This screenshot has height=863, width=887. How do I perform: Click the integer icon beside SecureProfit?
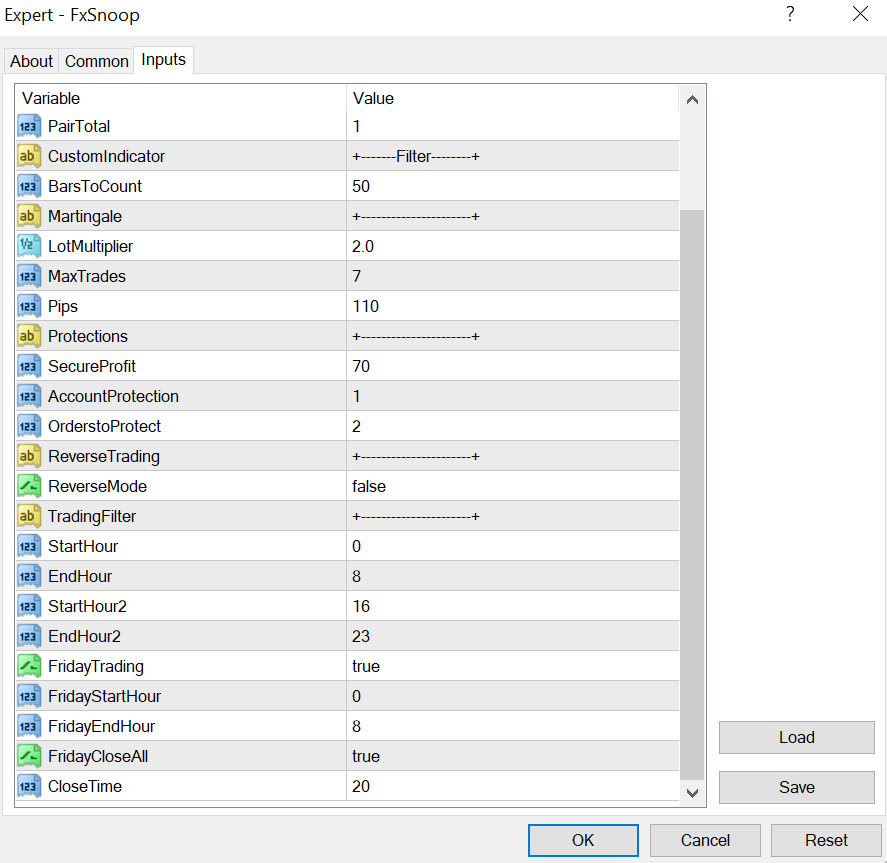pyautogui.click(x=29, y=366)
